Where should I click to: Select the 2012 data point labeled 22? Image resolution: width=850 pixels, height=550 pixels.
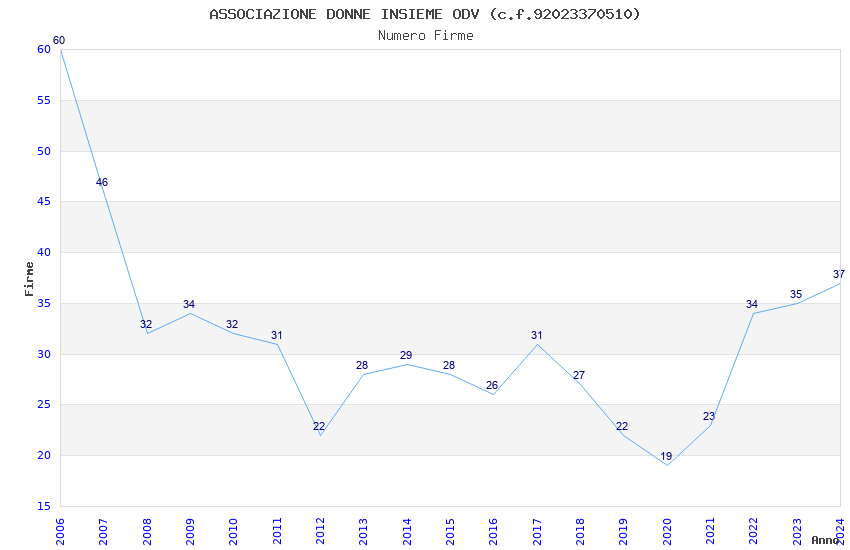coord(319,426)
